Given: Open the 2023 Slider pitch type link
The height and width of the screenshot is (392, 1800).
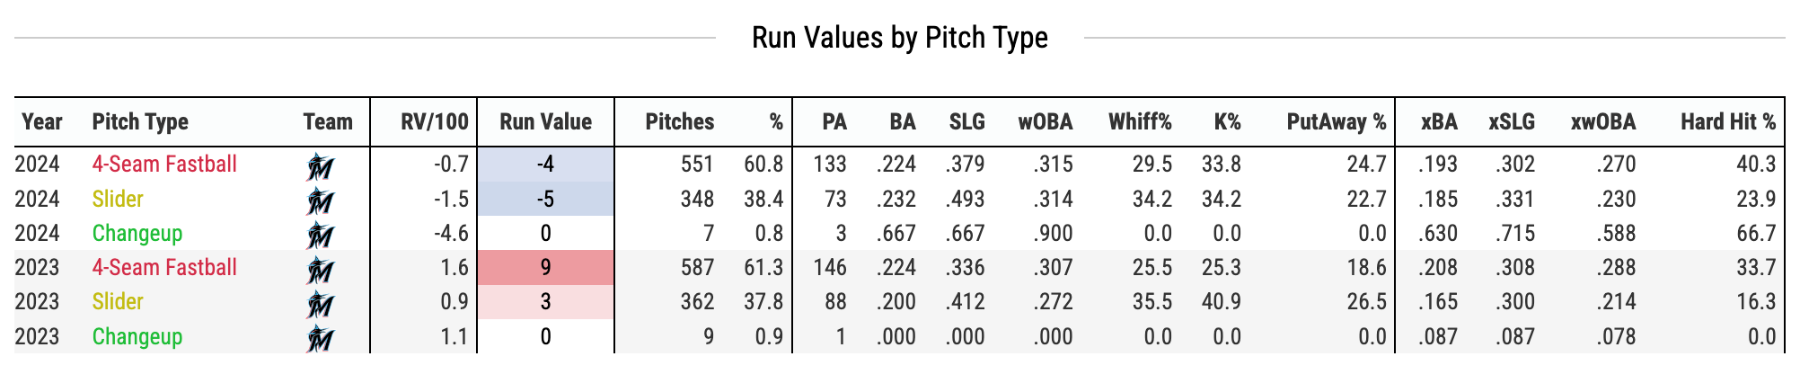Looking at the screenshot, I should (117, 301).
